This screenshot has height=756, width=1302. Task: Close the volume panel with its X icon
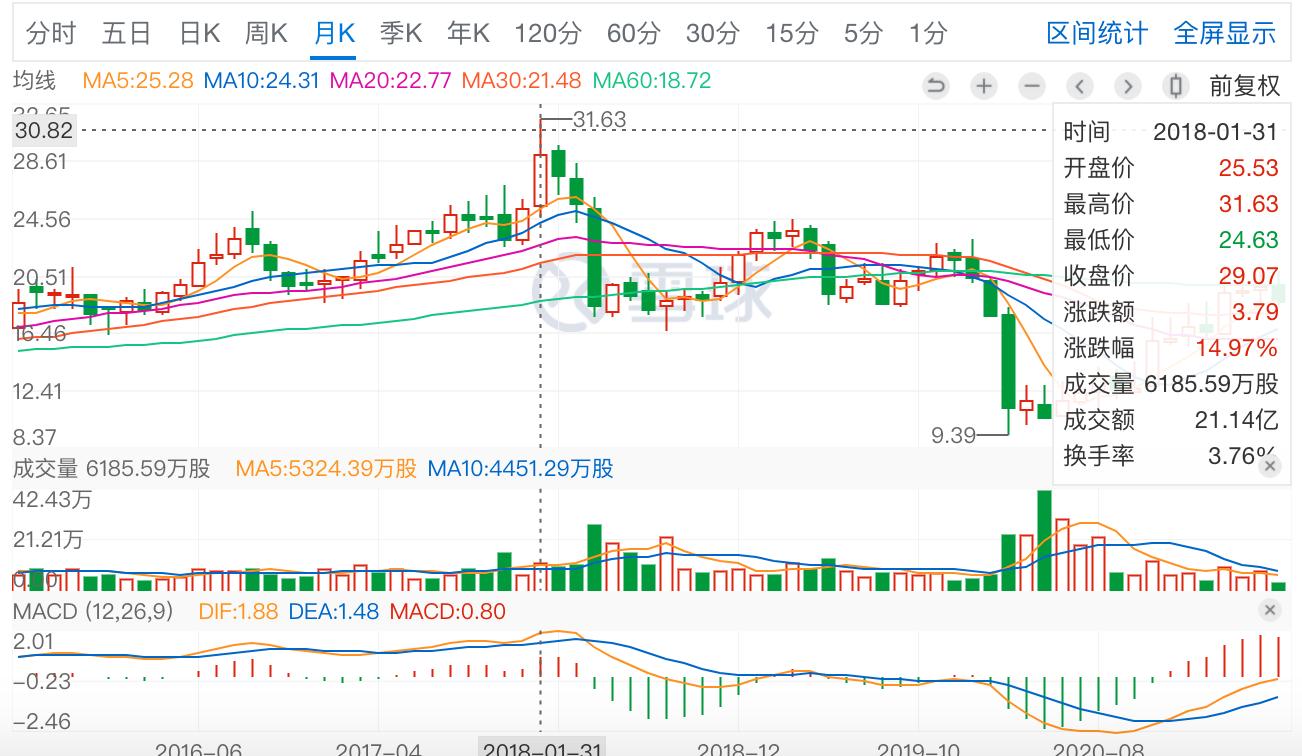1270,467
